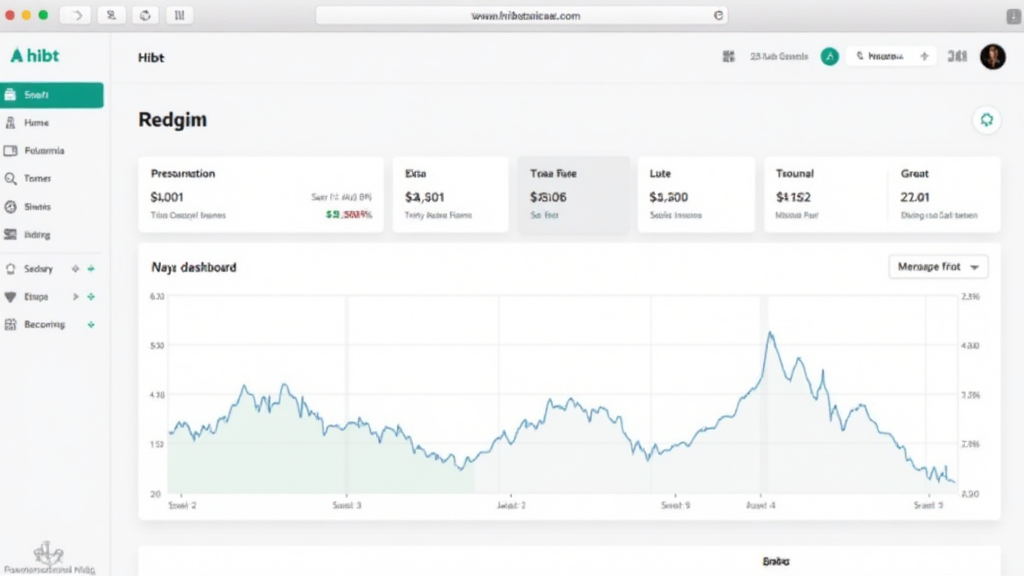The image size is (1024, 576).
Task: Click the Hibt title in top bar
Action: 151,58
